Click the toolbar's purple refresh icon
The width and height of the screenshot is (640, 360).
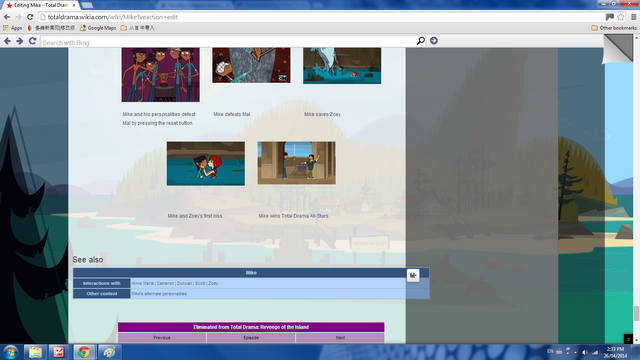(x=32, y=41)
